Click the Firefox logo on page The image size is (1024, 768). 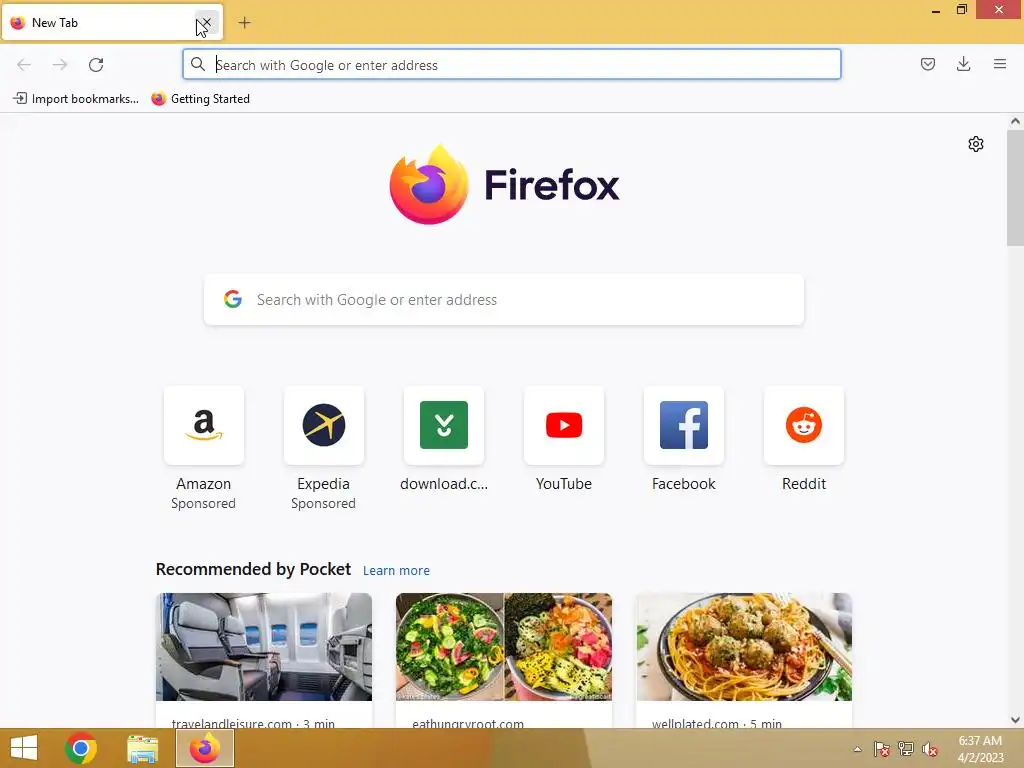click(504, 185)
